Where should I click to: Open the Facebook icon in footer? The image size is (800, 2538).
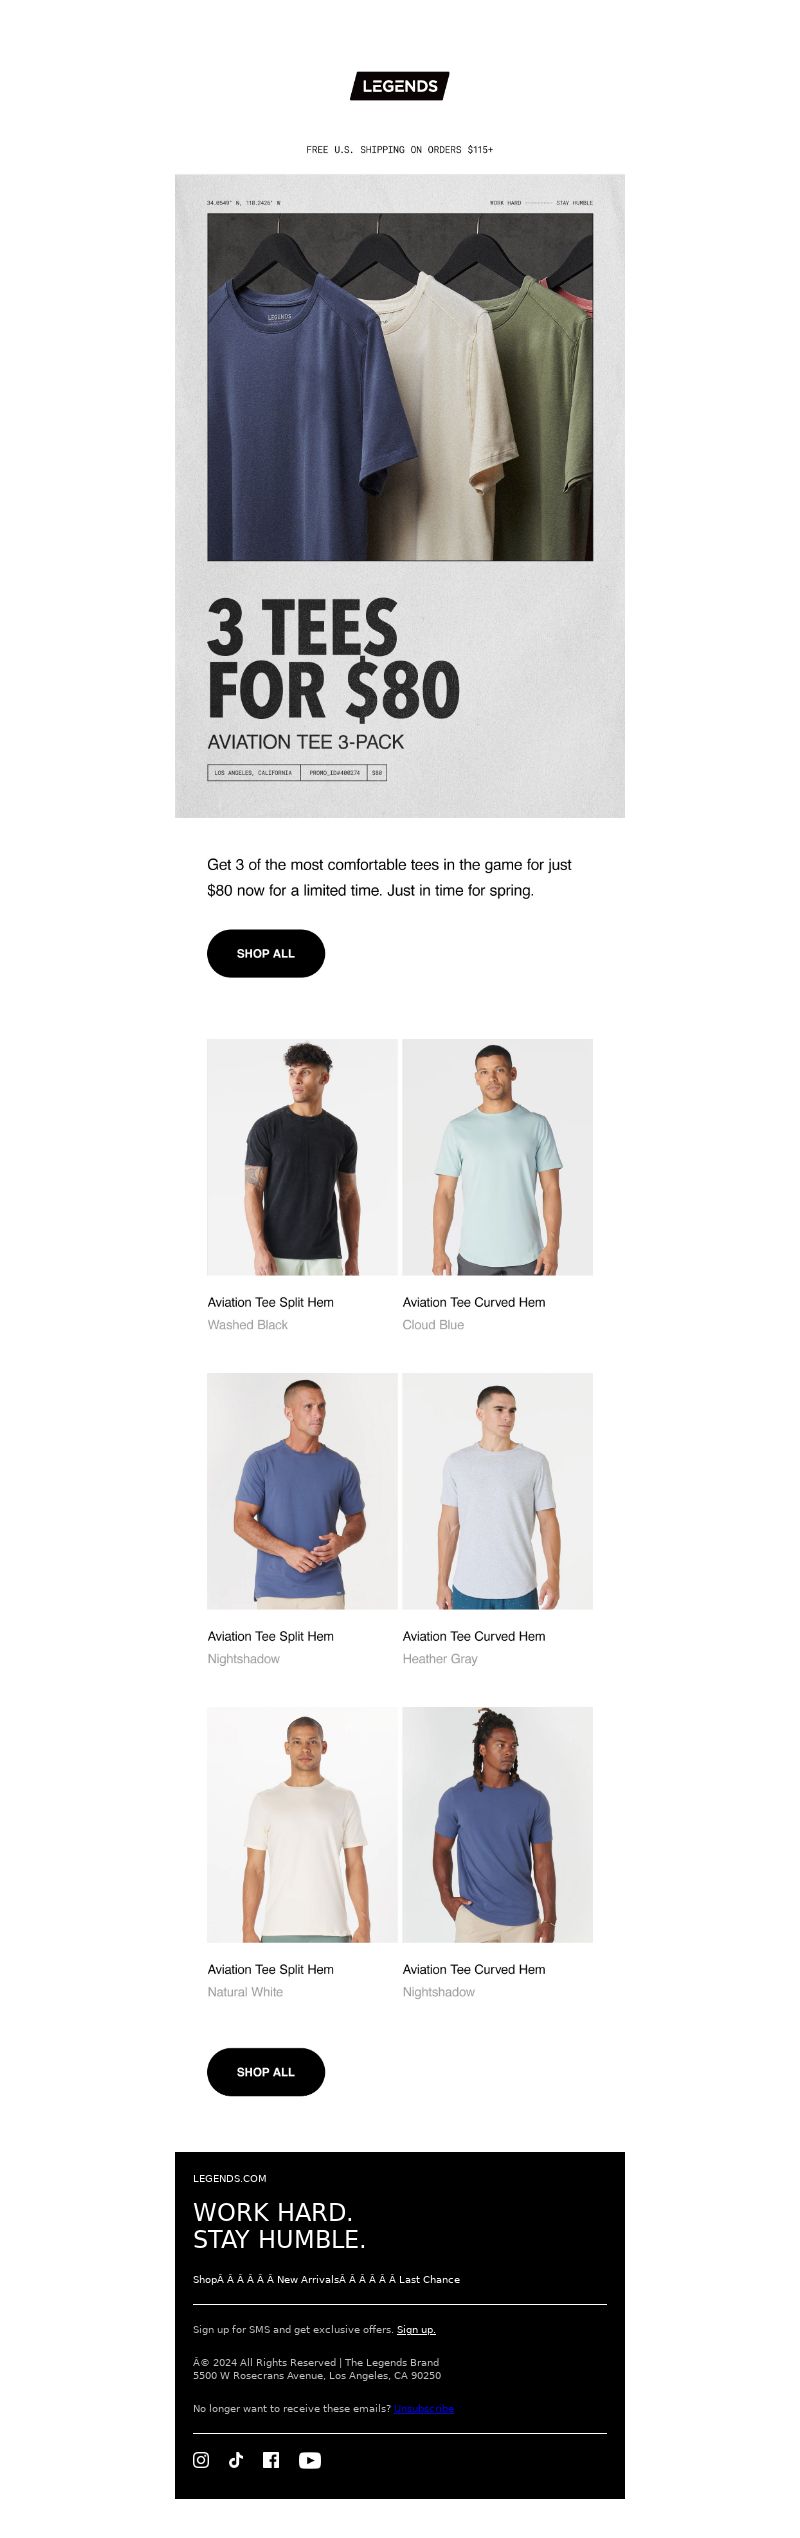(x=271, y=2460)
